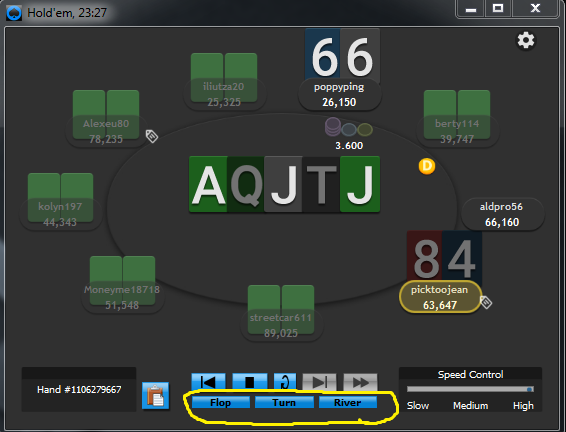Adjust the Speed Control slider
566x432 pixels.
pos(470,389)
